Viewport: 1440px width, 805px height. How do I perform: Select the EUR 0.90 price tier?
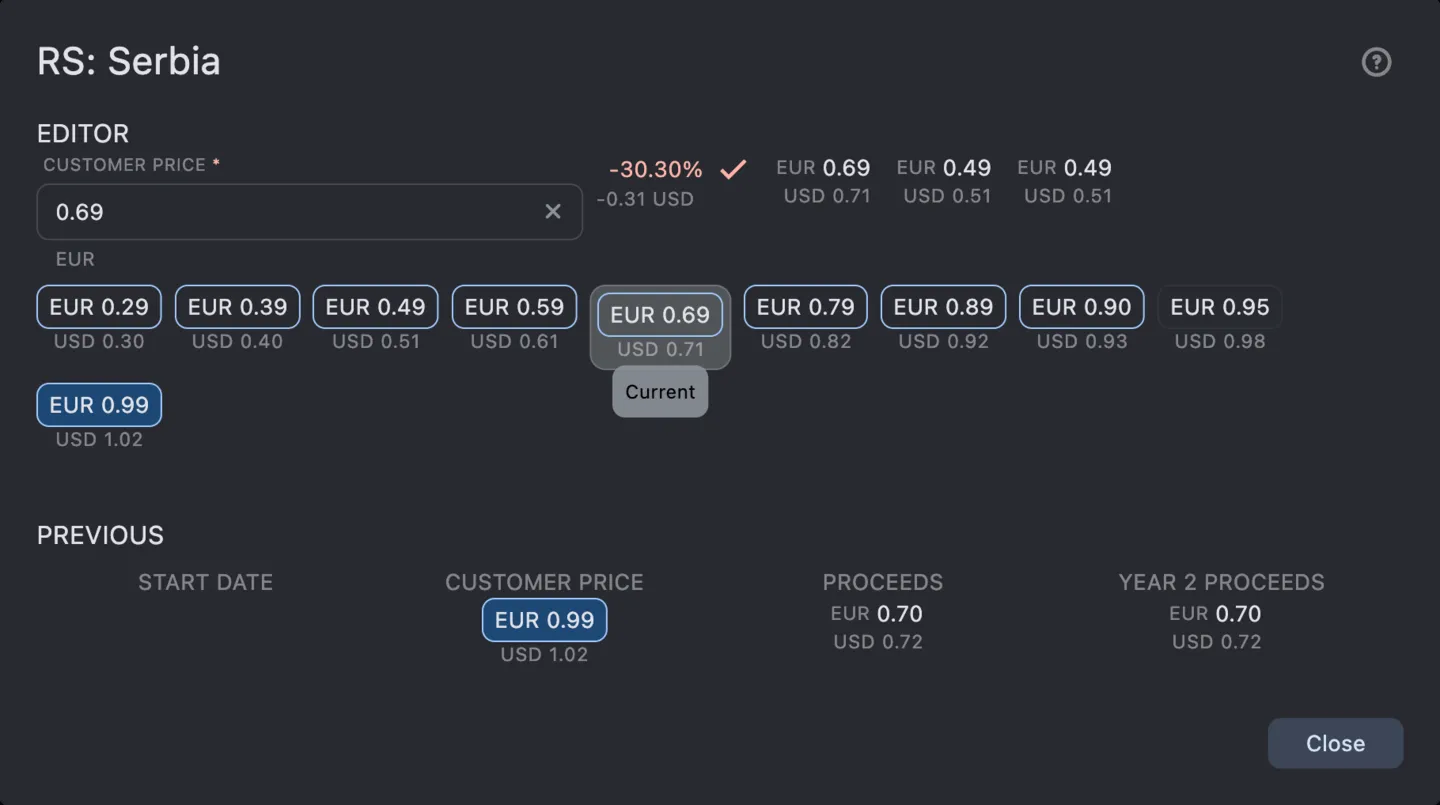point(1081,306)
